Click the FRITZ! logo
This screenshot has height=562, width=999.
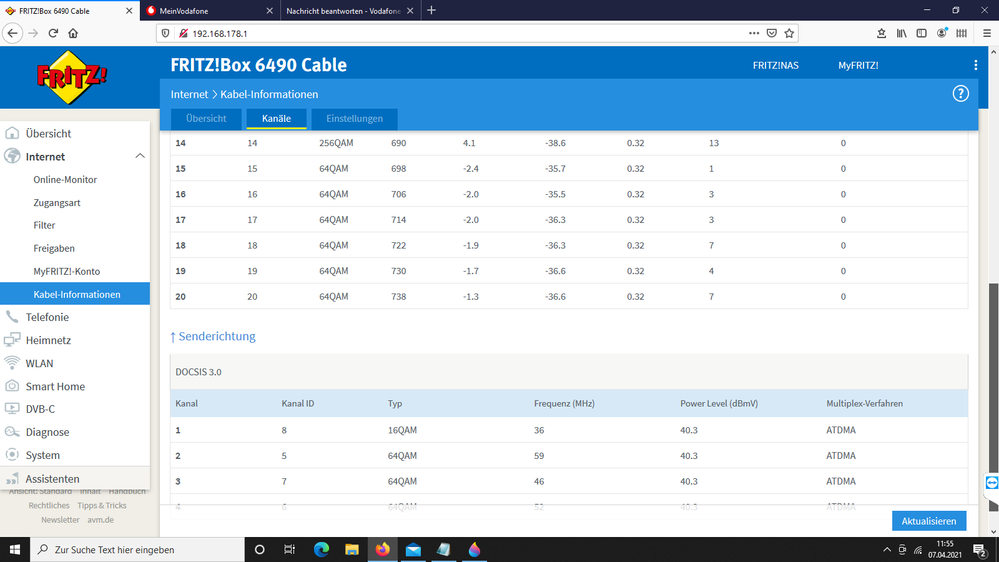click(x=71, y=77)
